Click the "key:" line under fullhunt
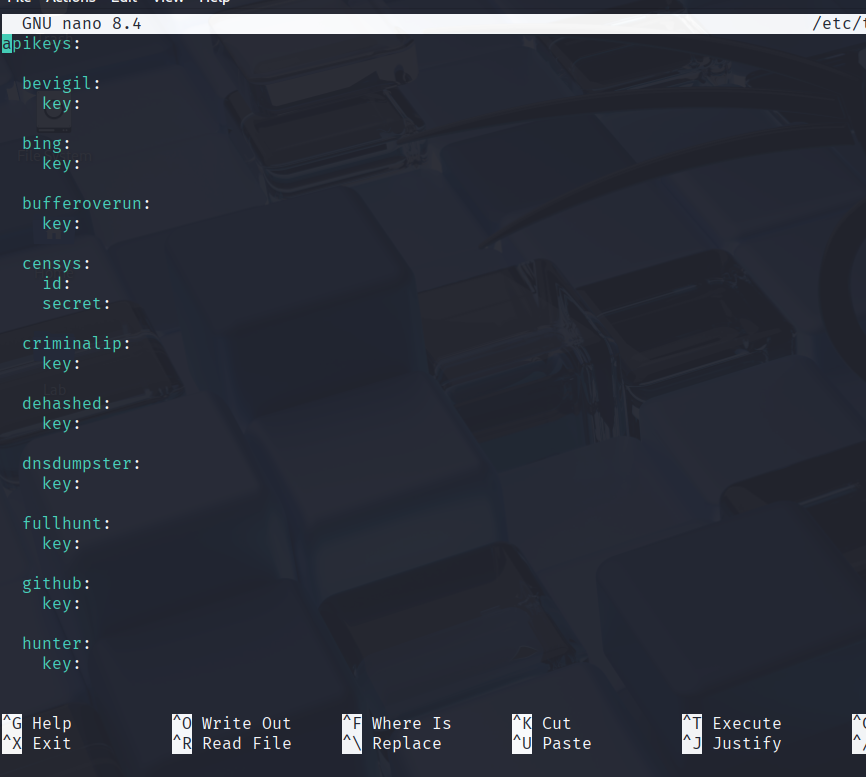This screenshot has width=866, height=777. 61,544
